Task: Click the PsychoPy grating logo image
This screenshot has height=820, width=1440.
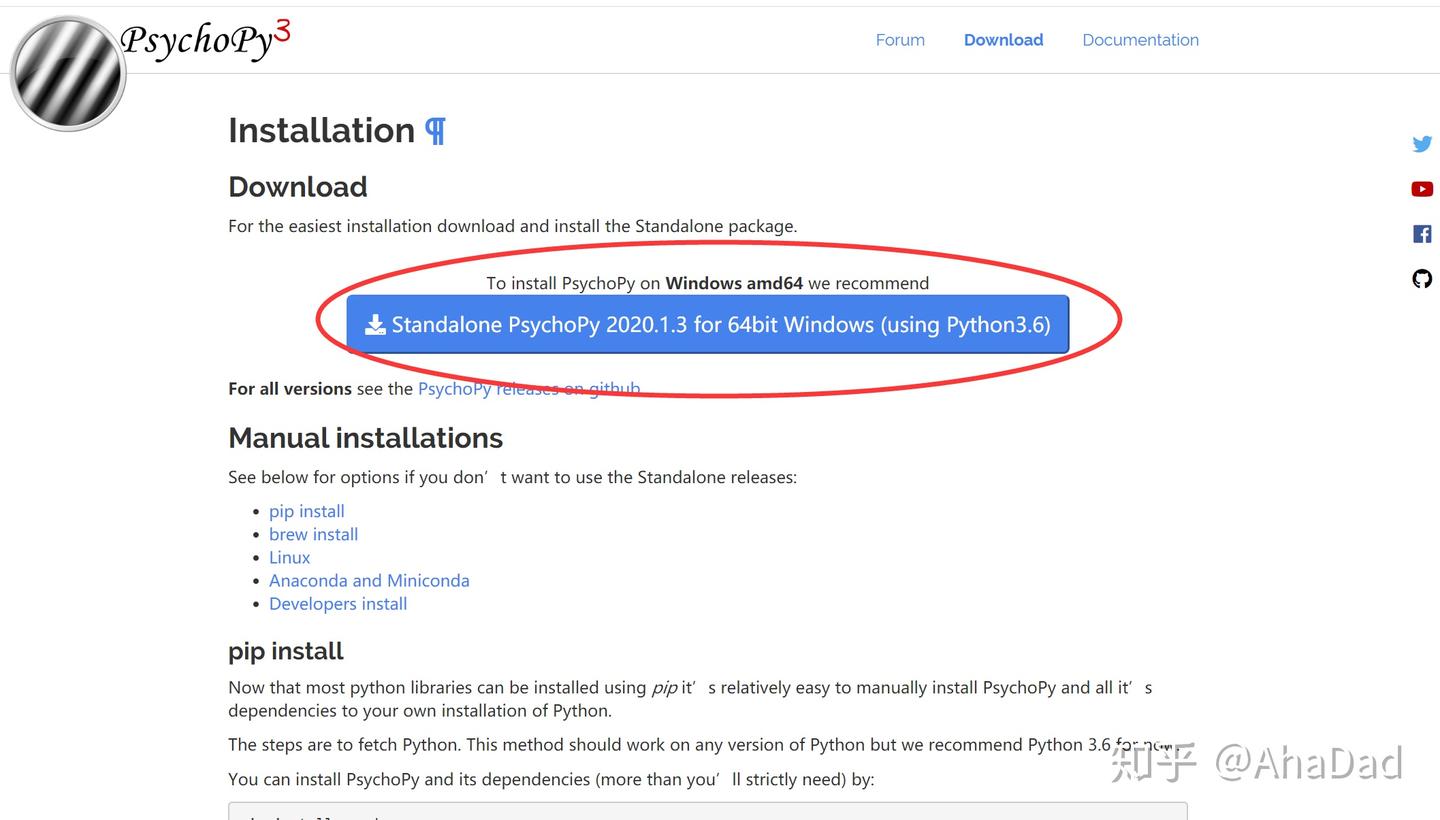Action: (68, 73)
